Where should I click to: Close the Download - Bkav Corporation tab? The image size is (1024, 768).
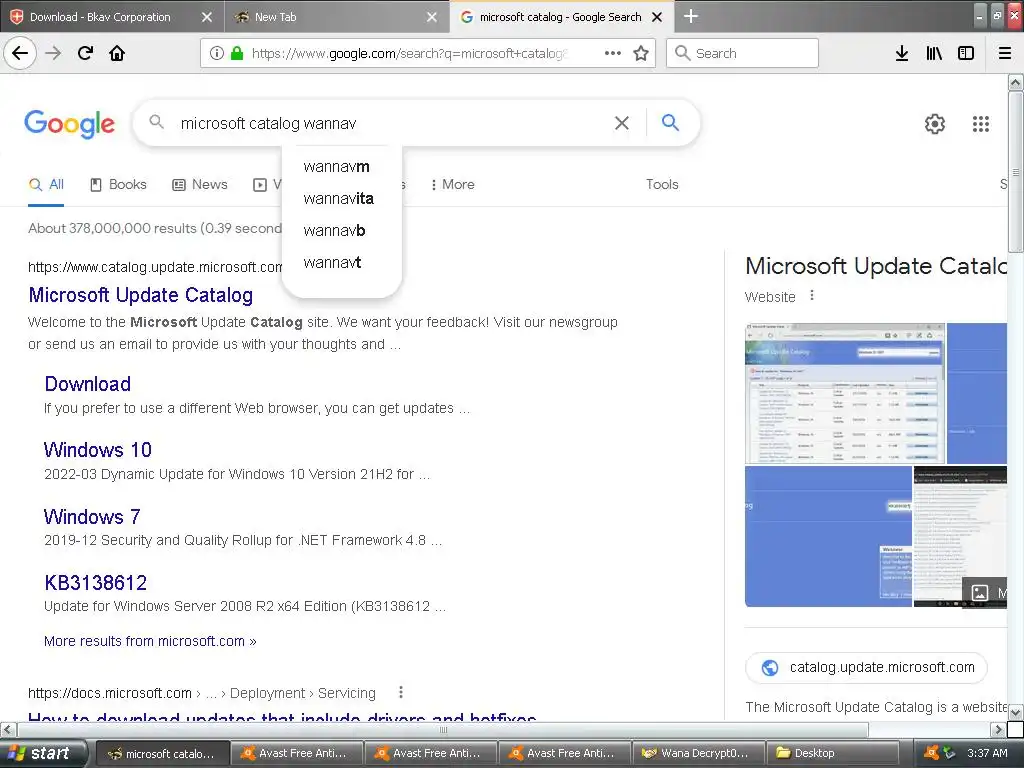pyautogui.click(x=206, y=17)
